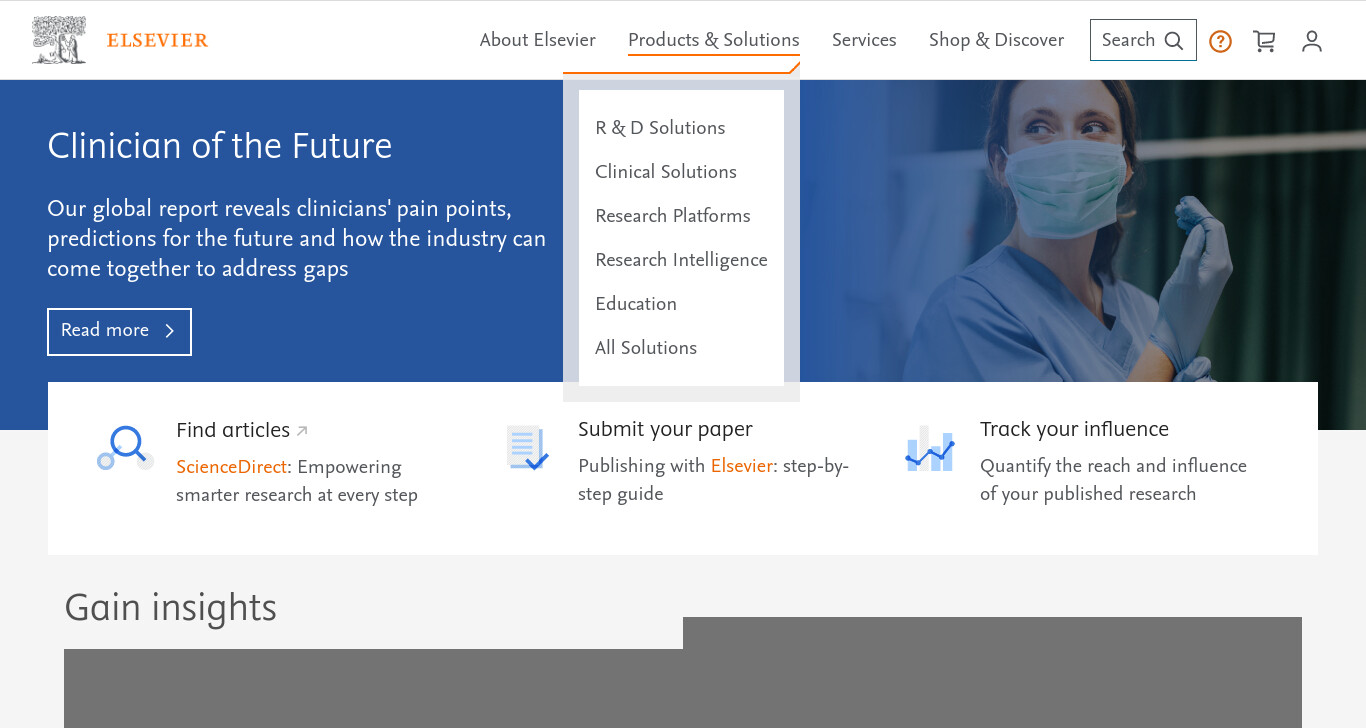This screenshot has width=1366, height=728.
Task: Click the Find articles magnifier icon
Action: [125, 448]
